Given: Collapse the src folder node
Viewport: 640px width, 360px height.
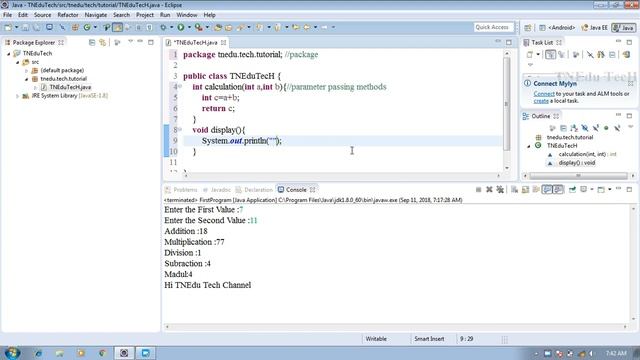Looking at the screenshot, I should pyautogui.click(x=18, y=62).
